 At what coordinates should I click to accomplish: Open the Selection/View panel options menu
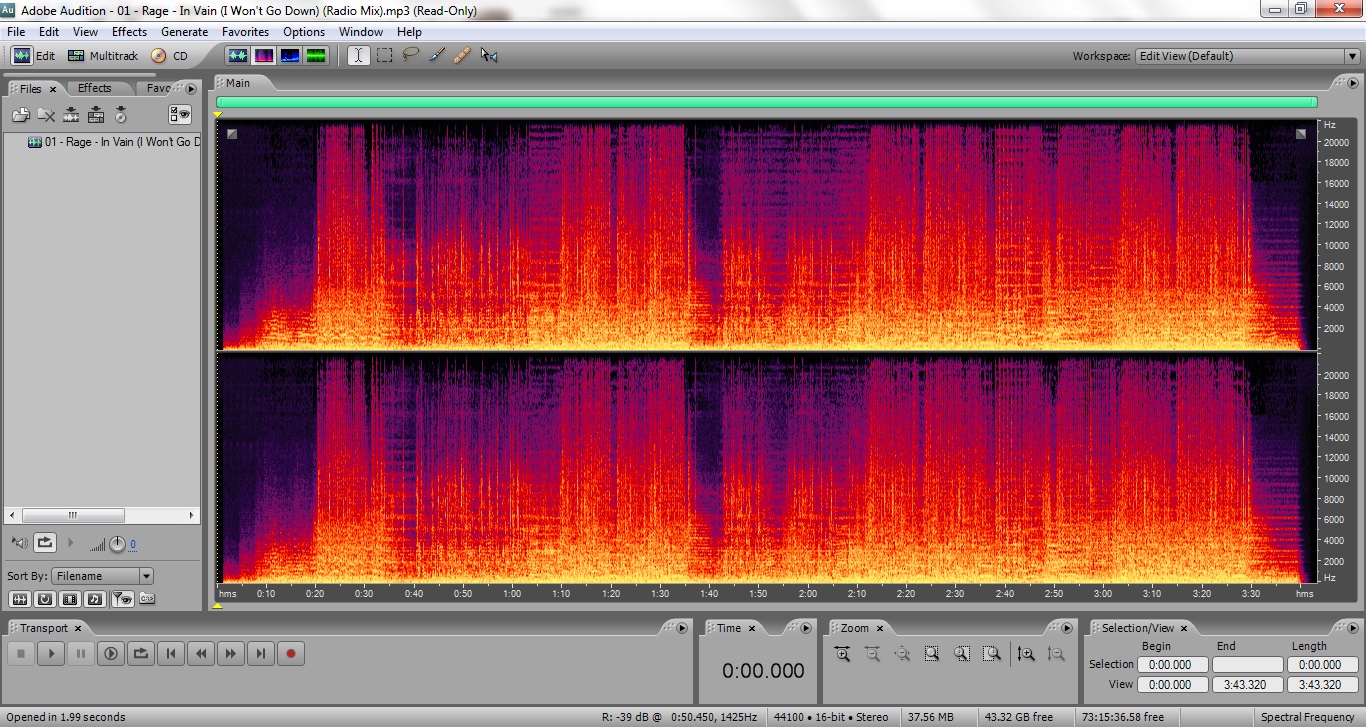(1351, 628)
